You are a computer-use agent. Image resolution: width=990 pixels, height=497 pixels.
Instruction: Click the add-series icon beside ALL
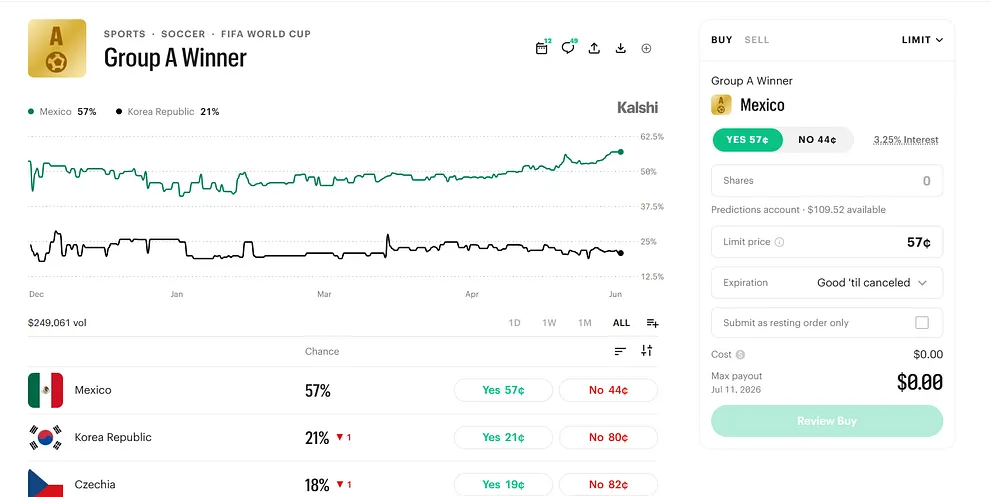click(652, 323)
